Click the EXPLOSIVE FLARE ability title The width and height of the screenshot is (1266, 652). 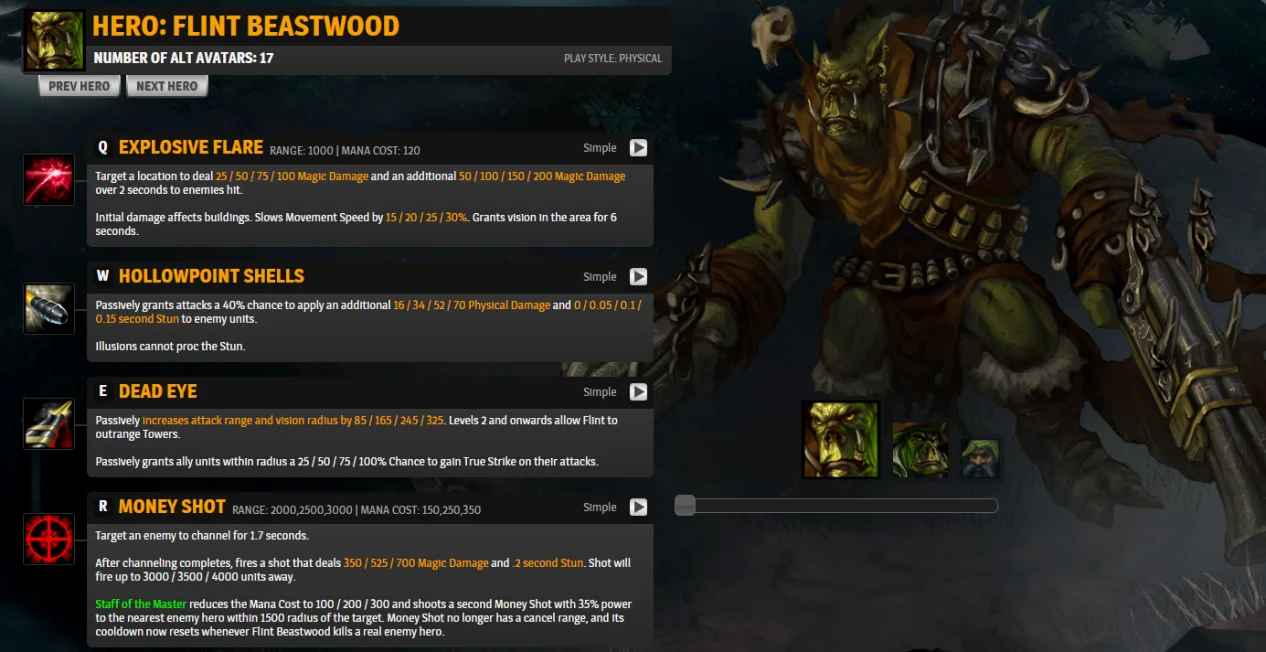tap(191, 148)
